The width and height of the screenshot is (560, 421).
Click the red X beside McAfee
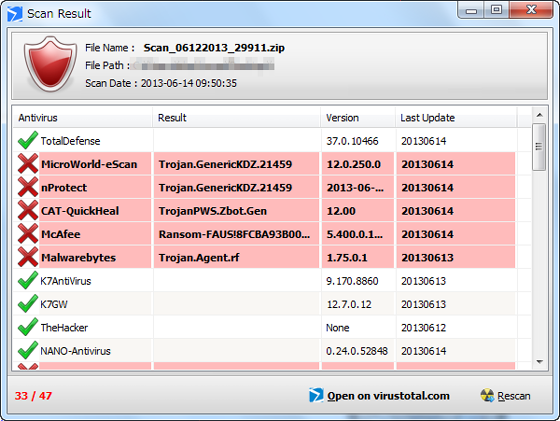(28, 234)
